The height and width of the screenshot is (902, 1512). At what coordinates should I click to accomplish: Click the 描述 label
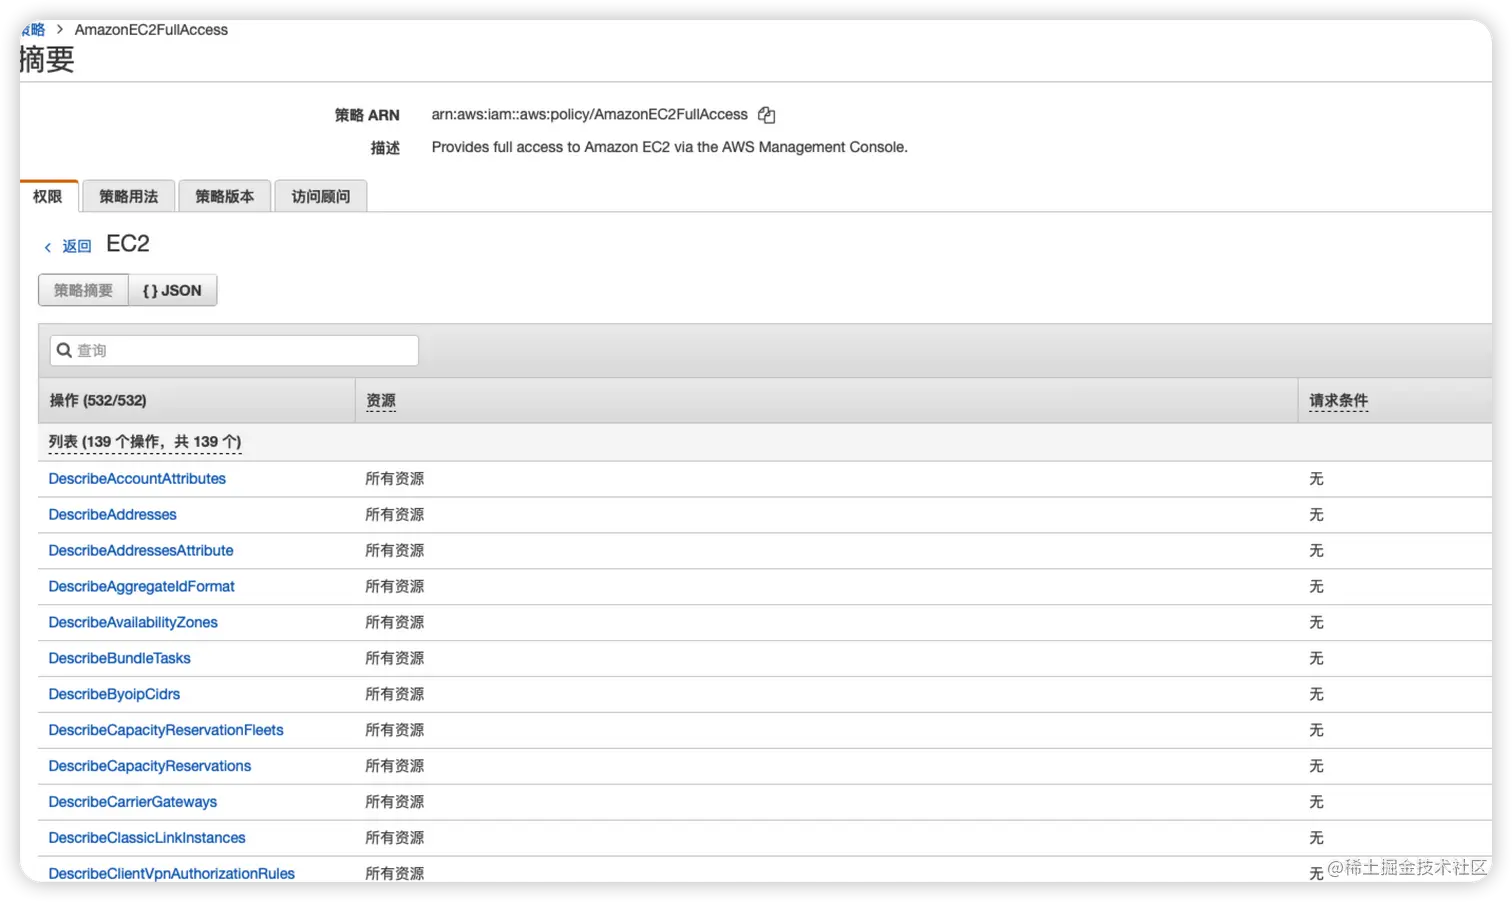tap(385, 148)
